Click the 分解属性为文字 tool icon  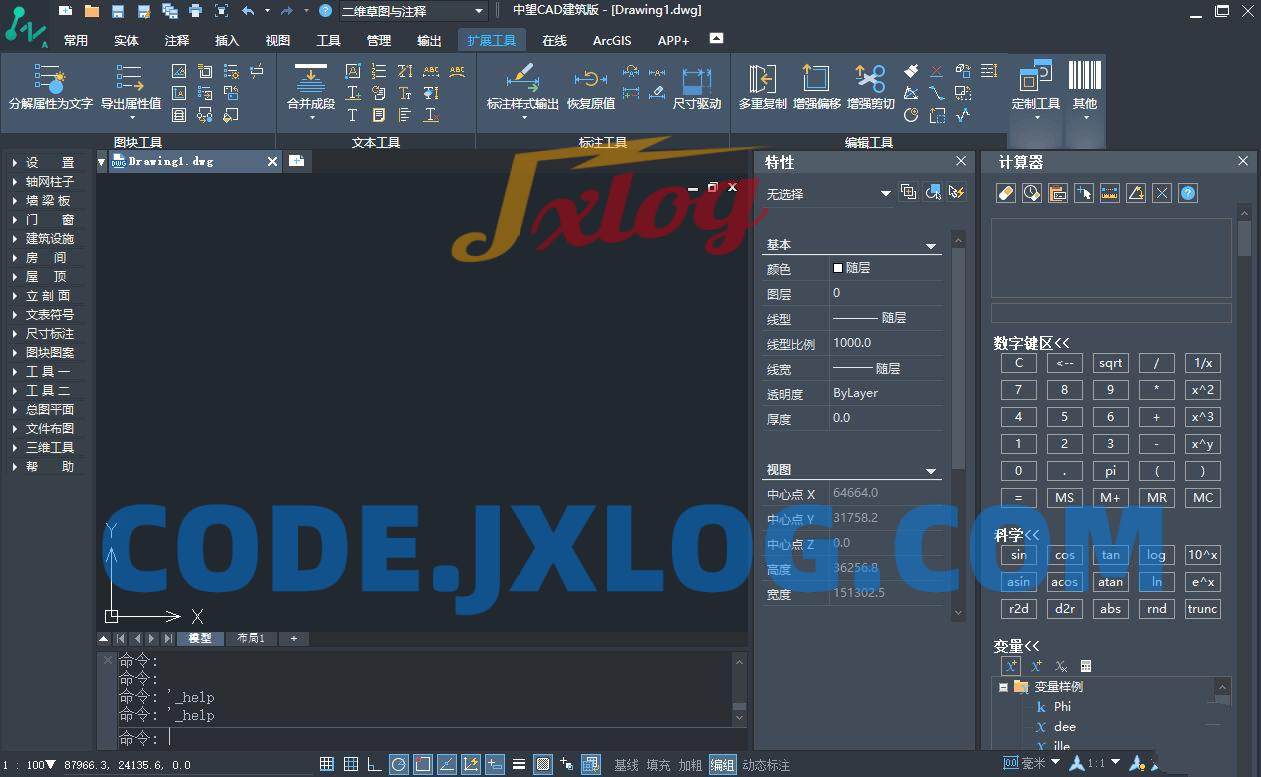pos(50,79)
